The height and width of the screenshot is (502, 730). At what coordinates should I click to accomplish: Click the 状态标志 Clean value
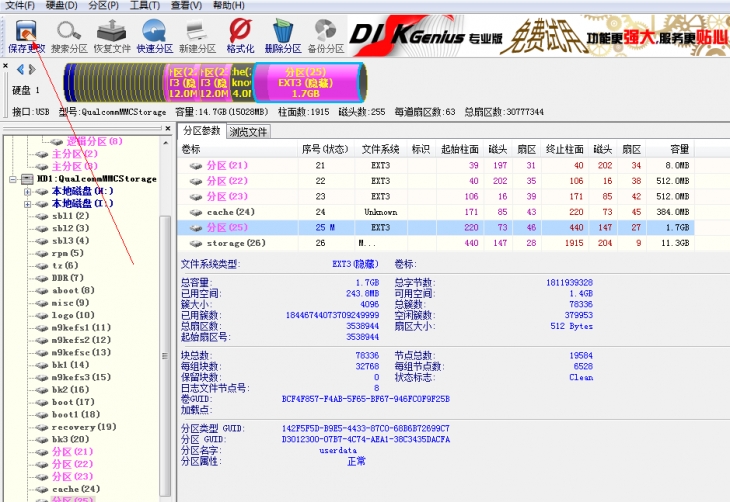pyautogui.click(x=581, y=377)
